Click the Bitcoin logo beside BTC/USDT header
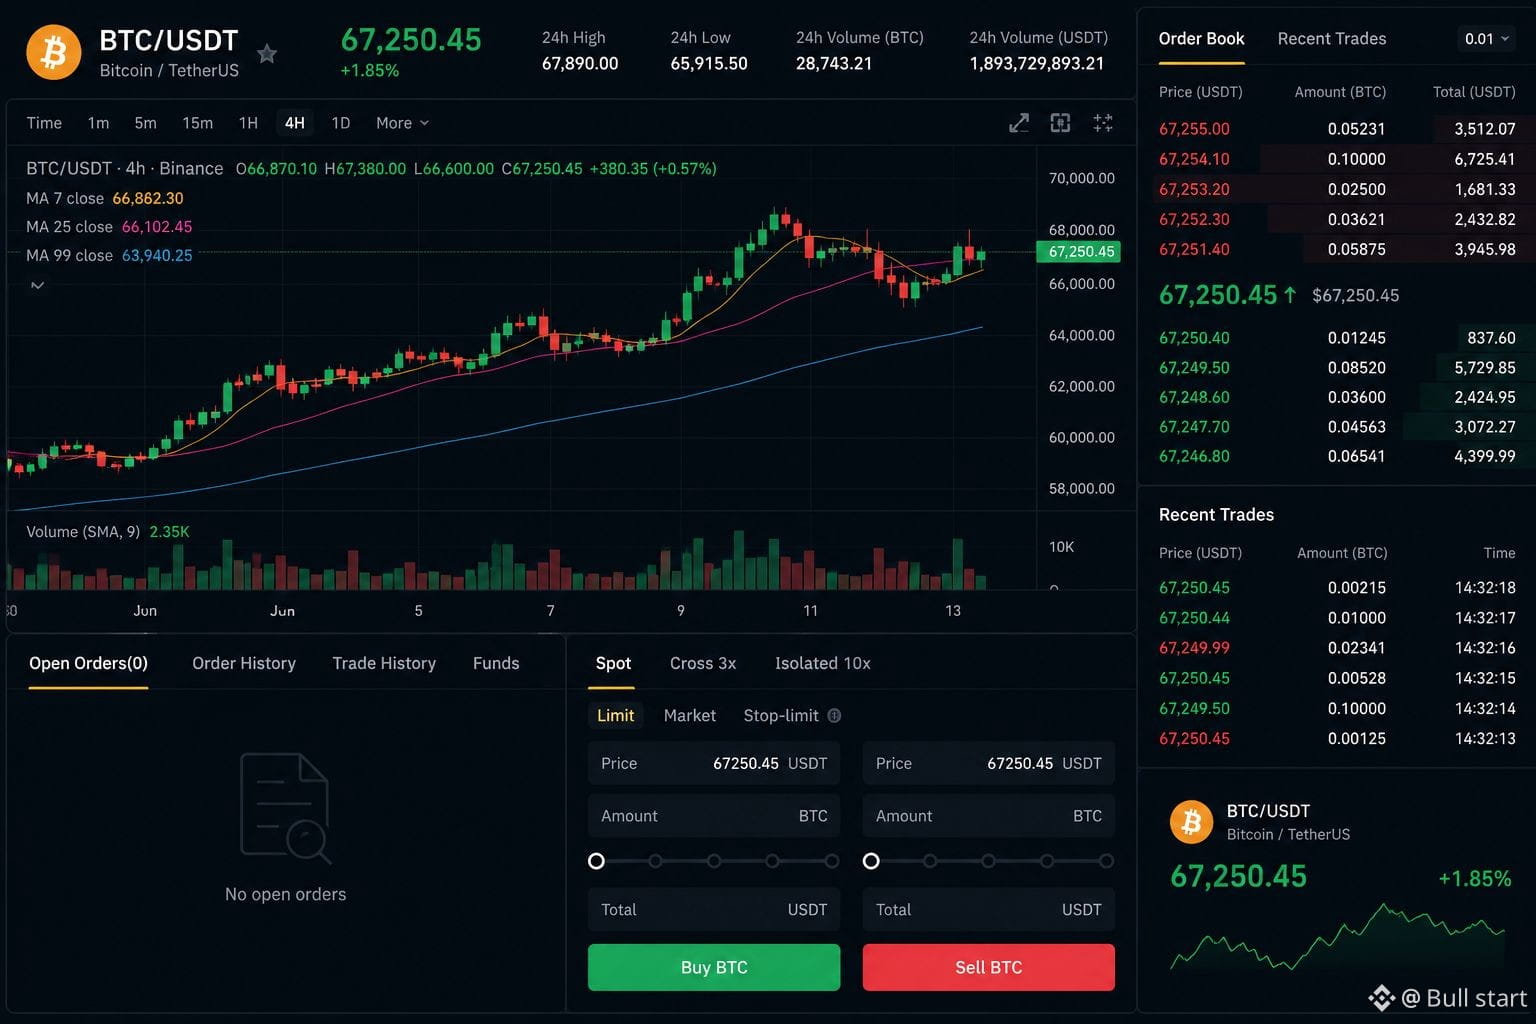 point(53,52)
